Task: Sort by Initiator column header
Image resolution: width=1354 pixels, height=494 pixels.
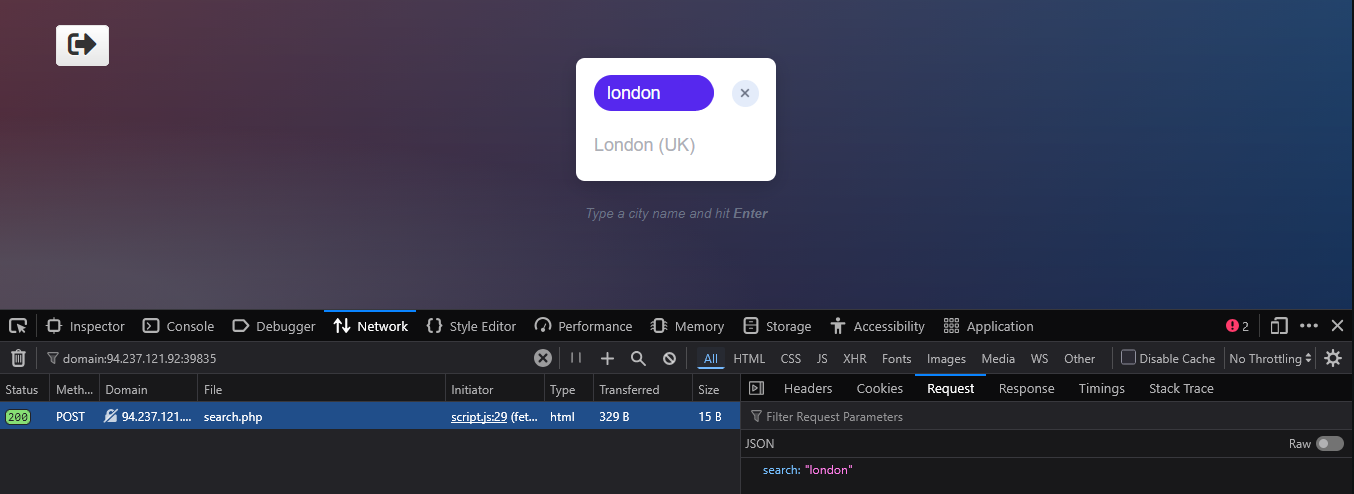Action: point(495,389)
